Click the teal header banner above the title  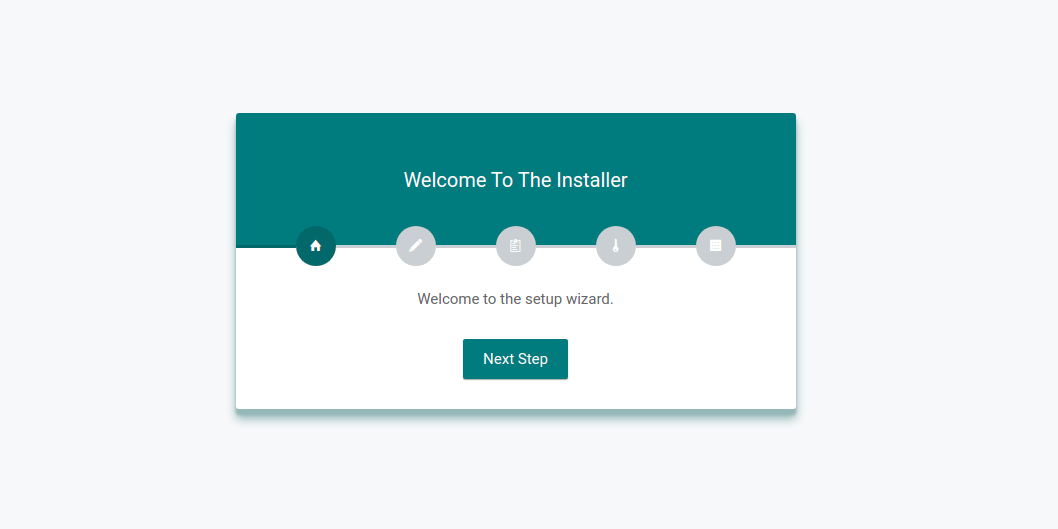[x=515, y=138]
